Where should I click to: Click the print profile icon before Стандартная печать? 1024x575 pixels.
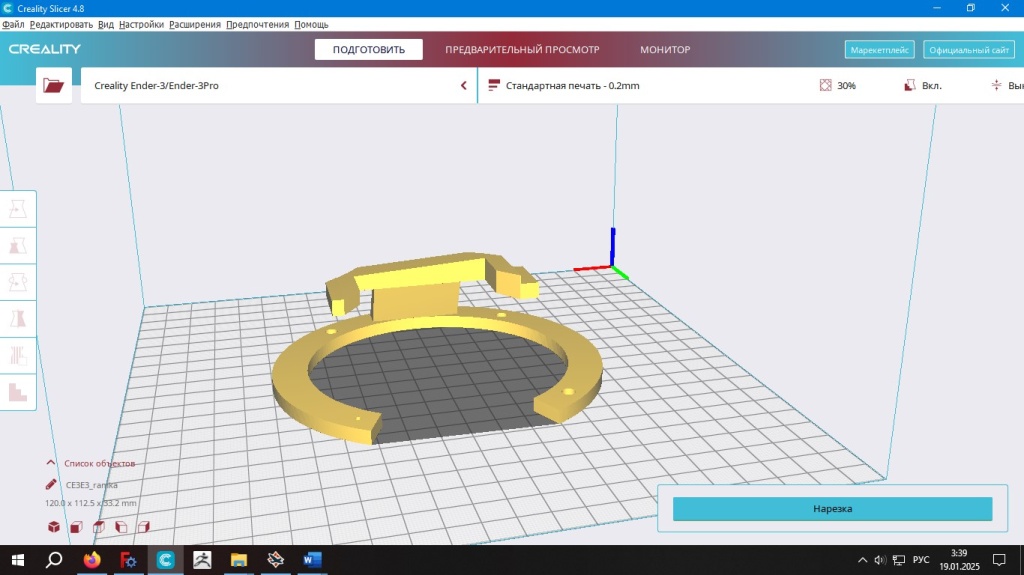point(494,85)
